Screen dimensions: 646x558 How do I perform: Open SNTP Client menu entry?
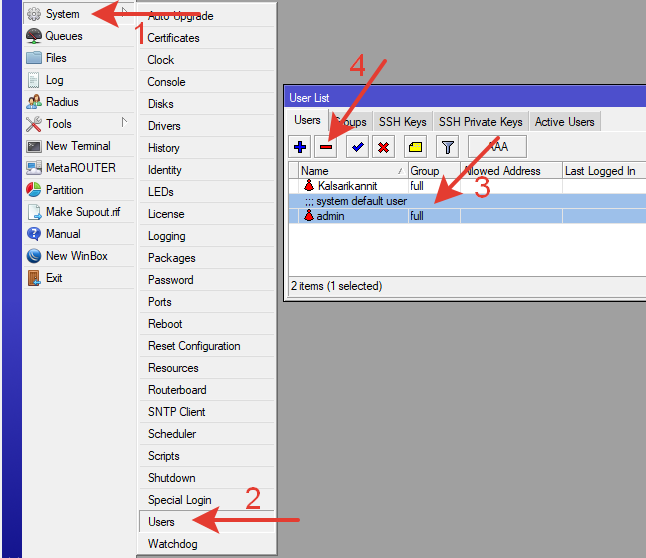(x=207, y=412)
